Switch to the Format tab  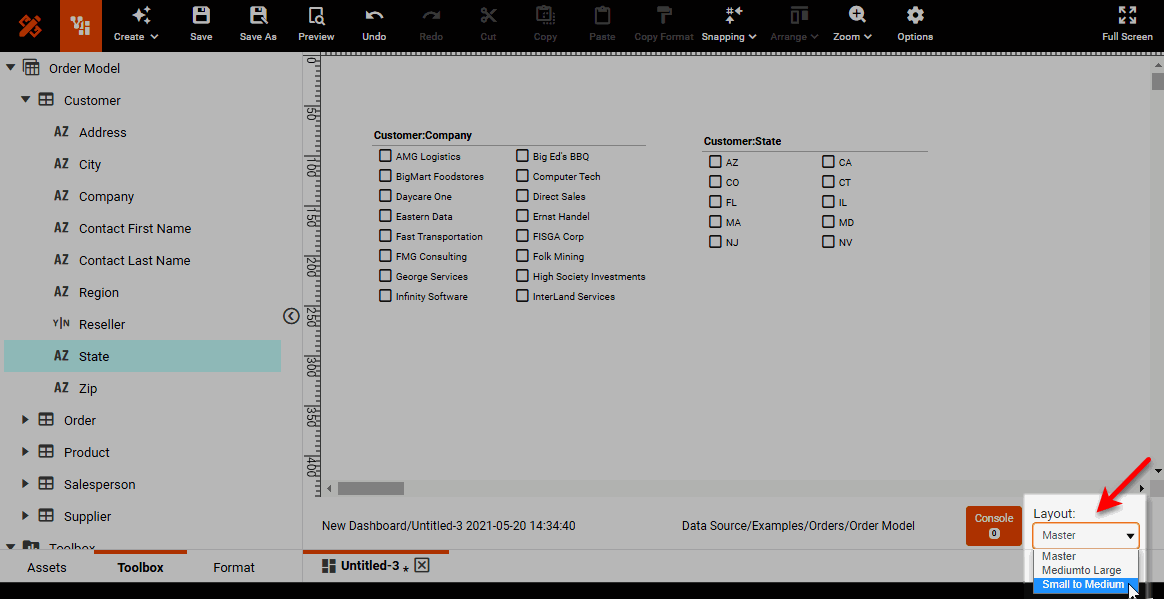tap(233, 567)
